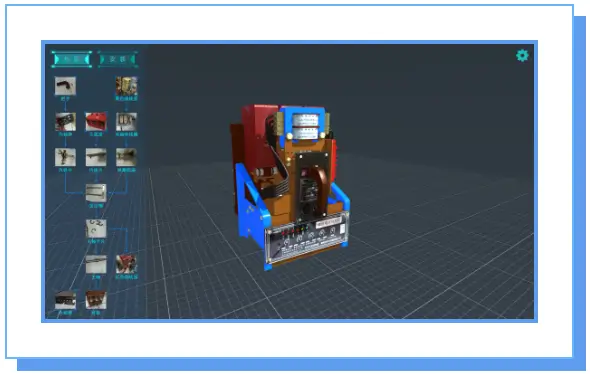Screen dimensions: 590x374
Task: Select the middle bracket thumbnail in third row
Action: click(96, 157)
